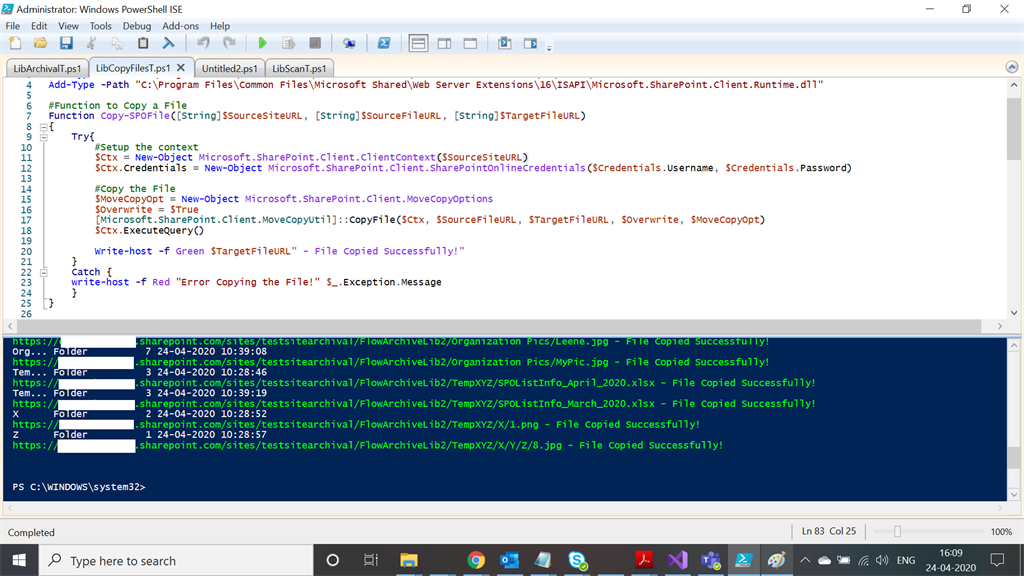
Task: Open Skype from taskbar
Action: (x=577, y=560)
